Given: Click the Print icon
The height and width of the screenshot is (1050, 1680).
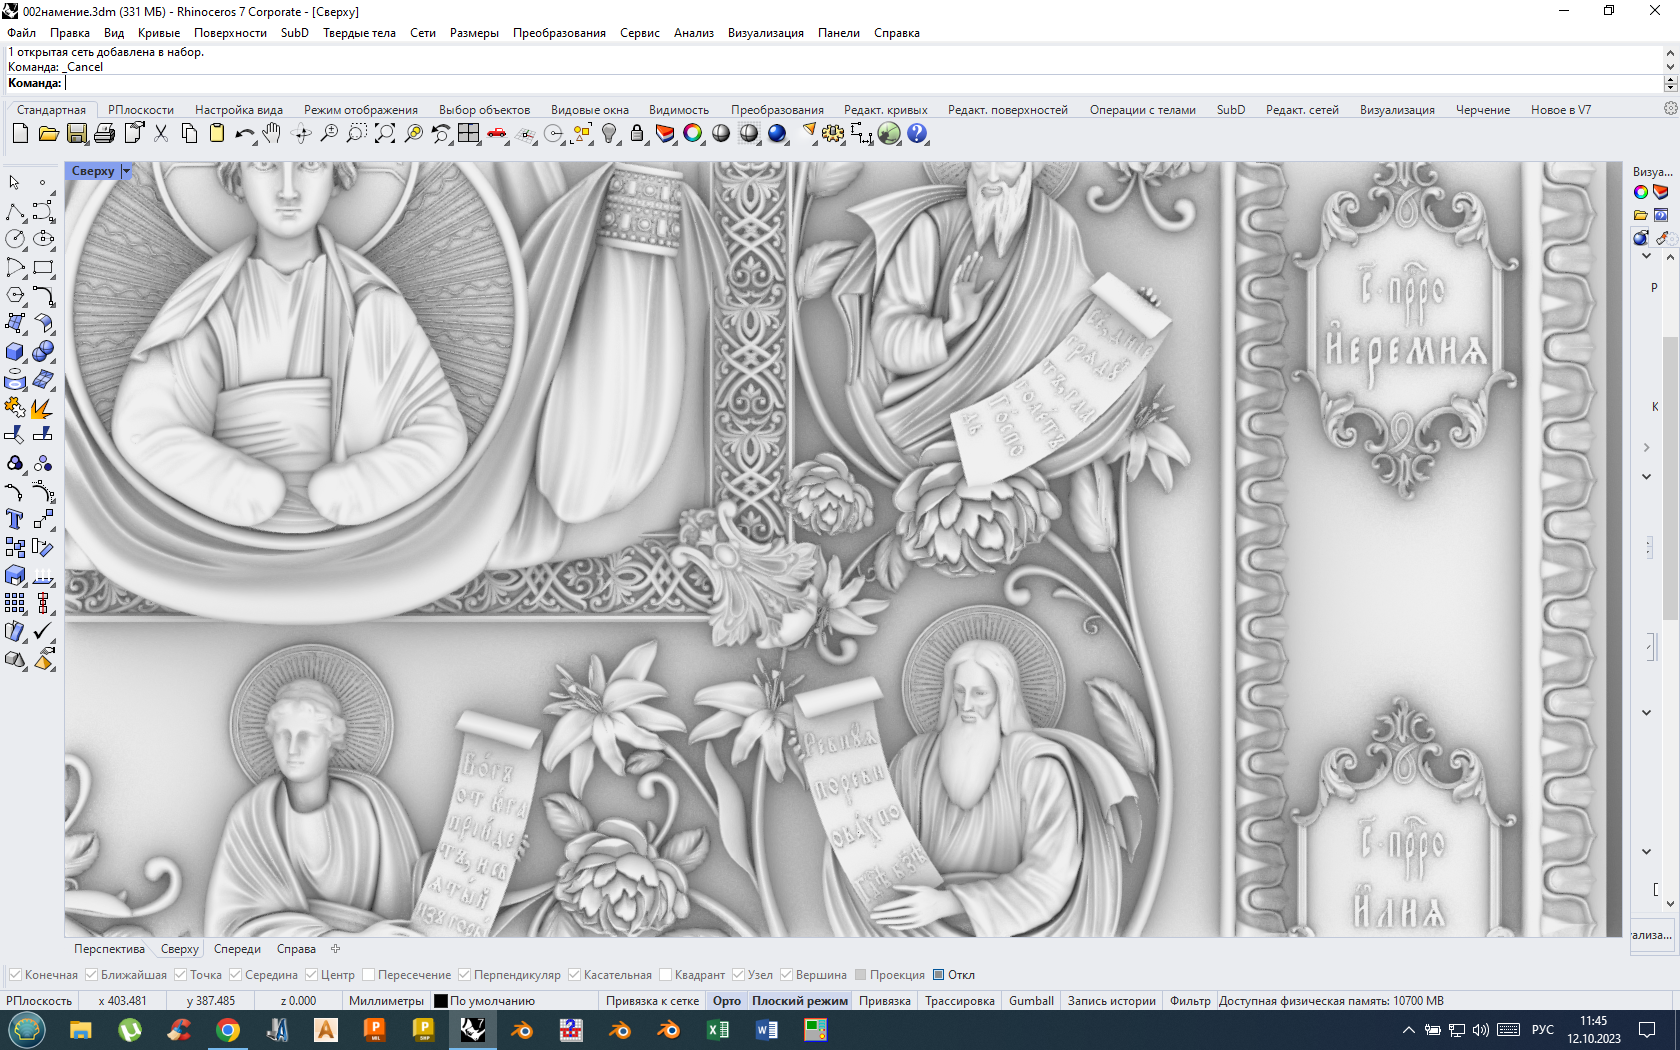Looking at the screenshot, I should click(x=105, y=133).
